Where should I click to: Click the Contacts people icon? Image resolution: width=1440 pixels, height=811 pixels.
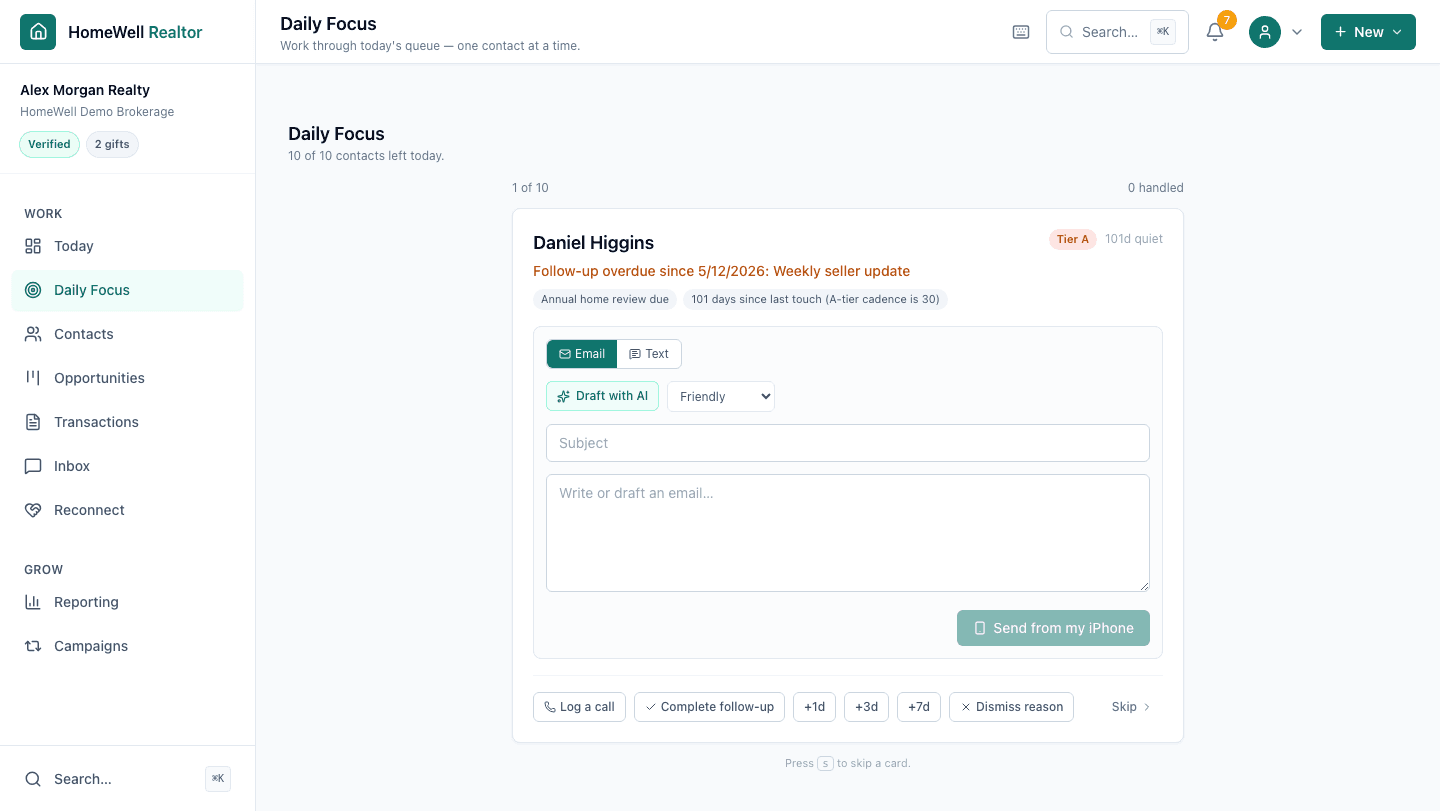pyautogui.click(x=33, y=334)
